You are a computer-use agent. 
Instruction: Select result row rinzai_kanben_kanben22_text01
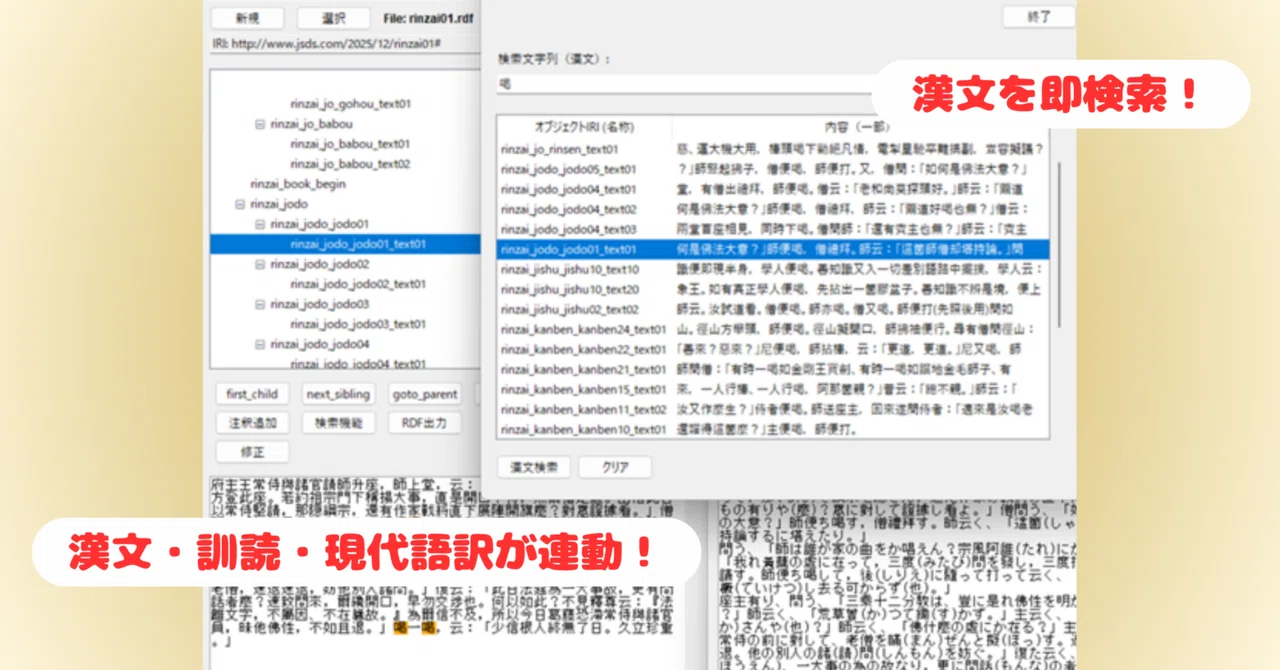tap(772, 349)
